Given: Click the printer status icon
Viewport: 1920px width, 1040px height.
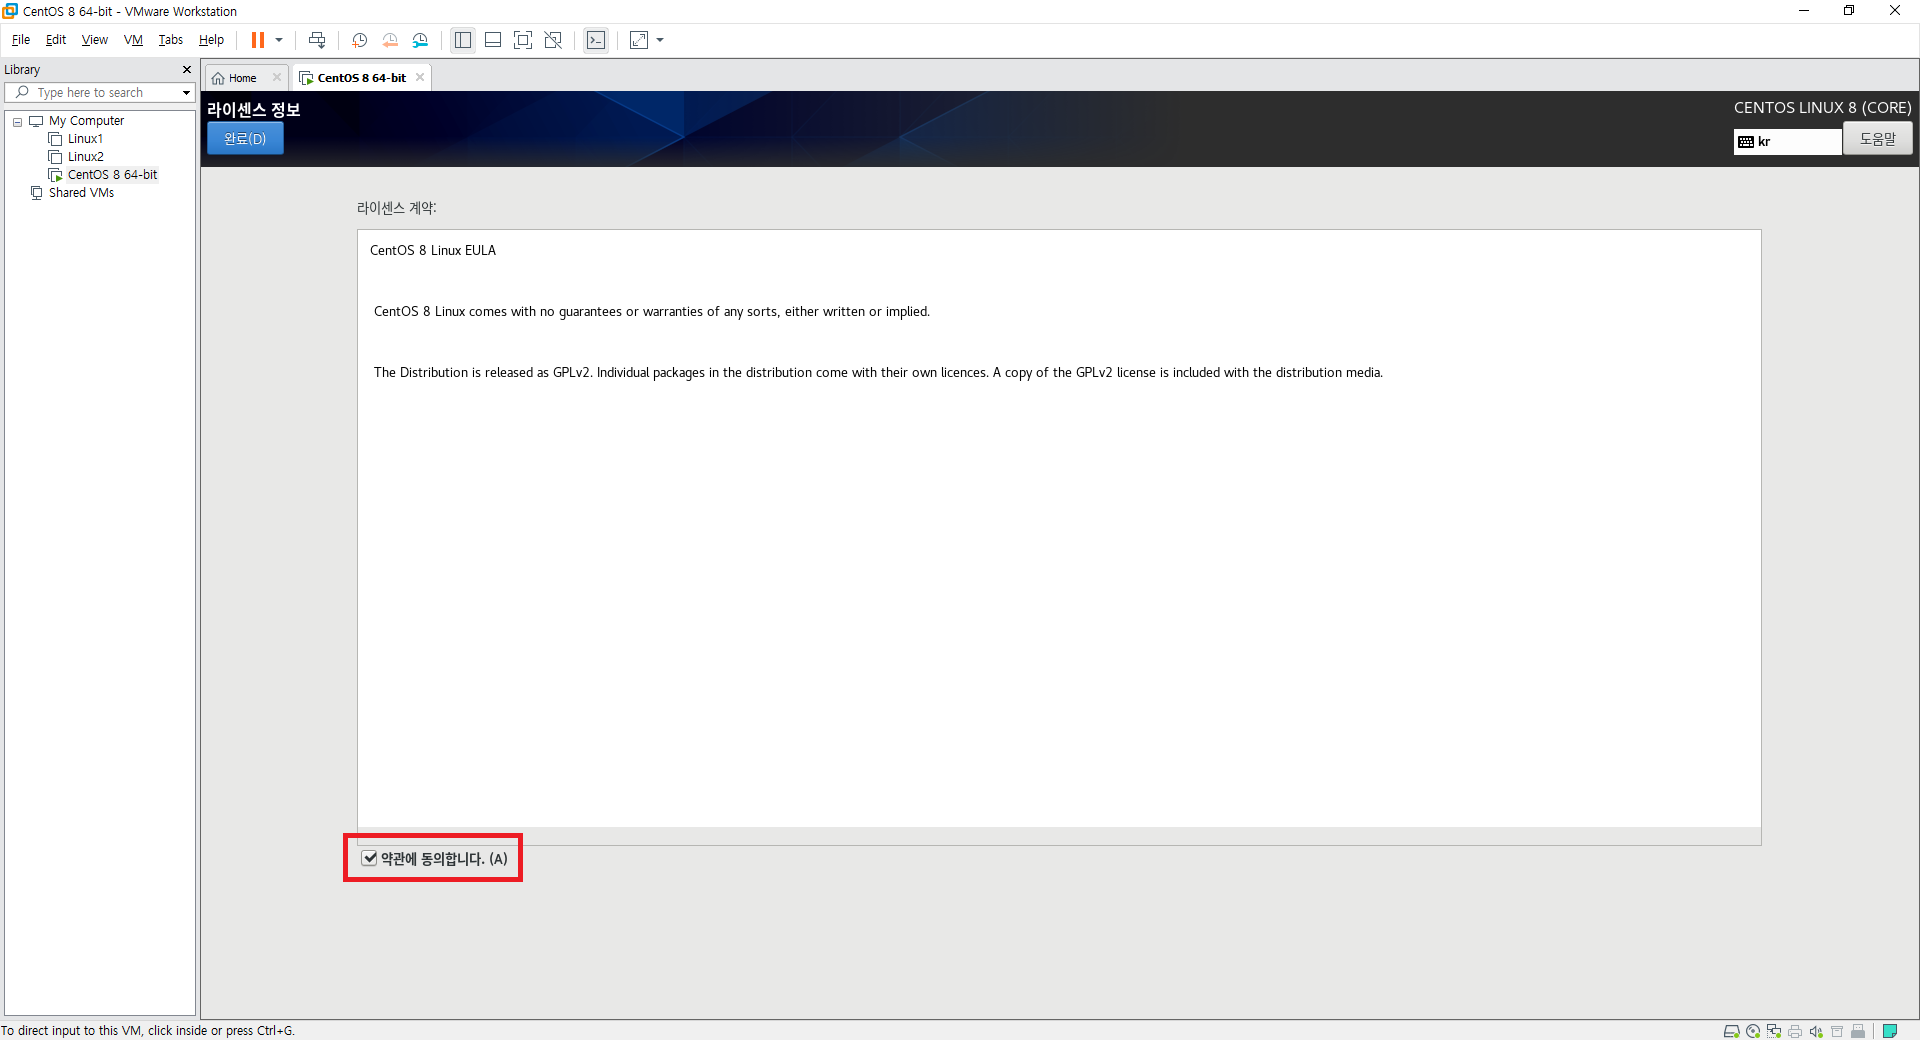Looking at the screenshot, I should (x=1795, y=1031).
